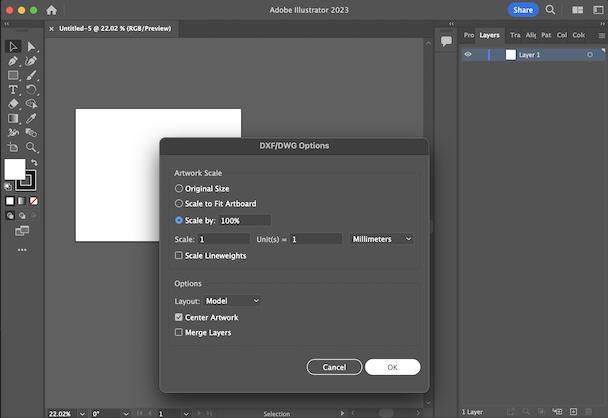Screen dimensions: 608x418
Task: Choose the Original Size radio button
Action: [x=179, y=188]
